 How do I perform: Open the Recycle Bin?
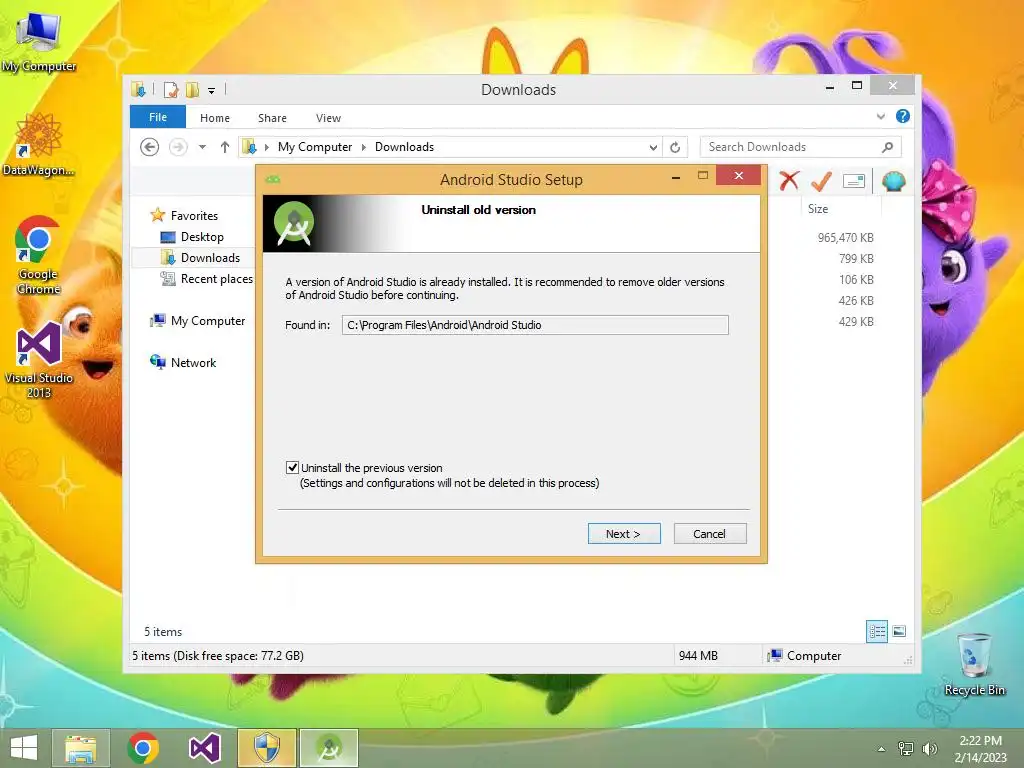coord(974,665)
